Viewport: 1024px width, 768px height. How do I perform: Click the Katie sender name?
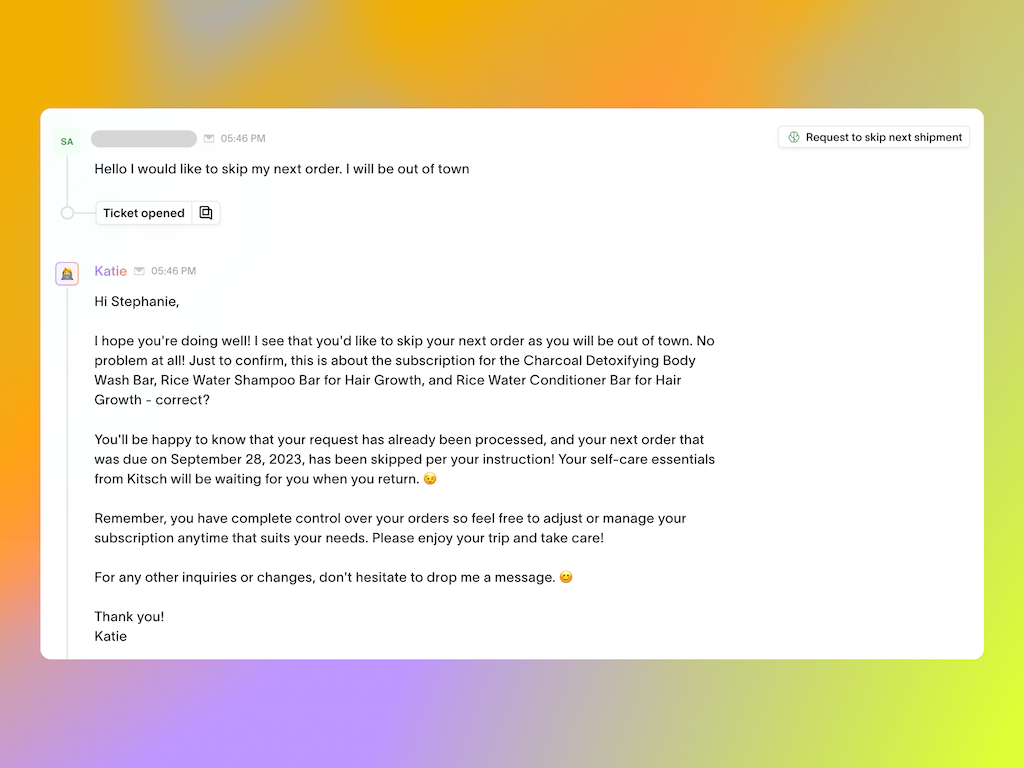coord(111,271)
